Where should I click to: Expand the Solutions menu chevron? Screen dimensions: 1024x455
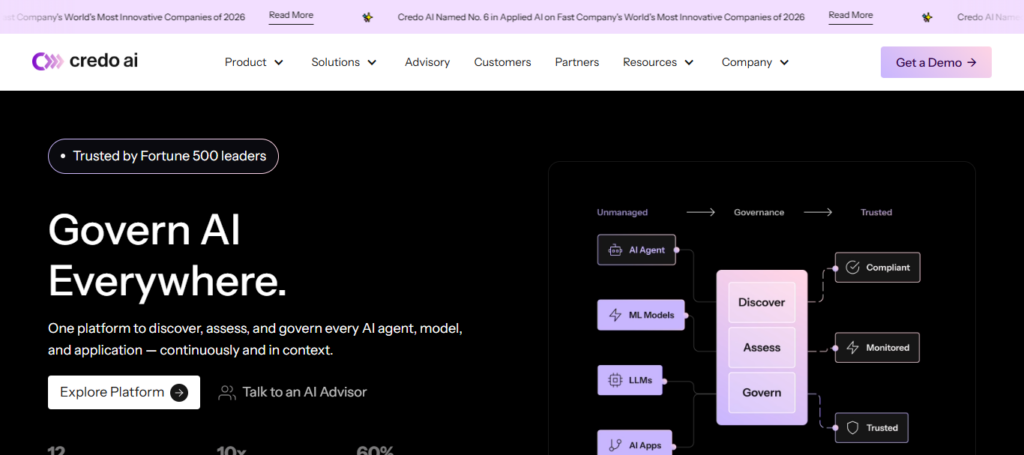[x=372, y=63]
